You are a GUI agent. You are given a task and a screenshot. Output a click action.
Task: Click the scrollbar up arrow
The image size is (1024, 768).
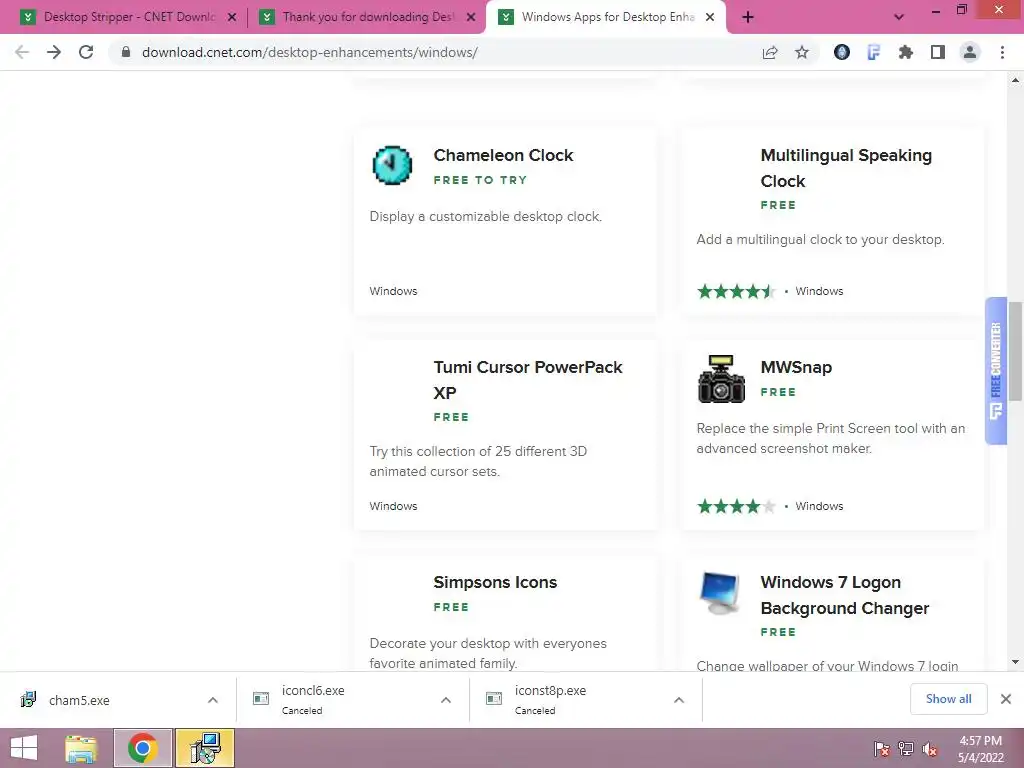point(1015,80)
